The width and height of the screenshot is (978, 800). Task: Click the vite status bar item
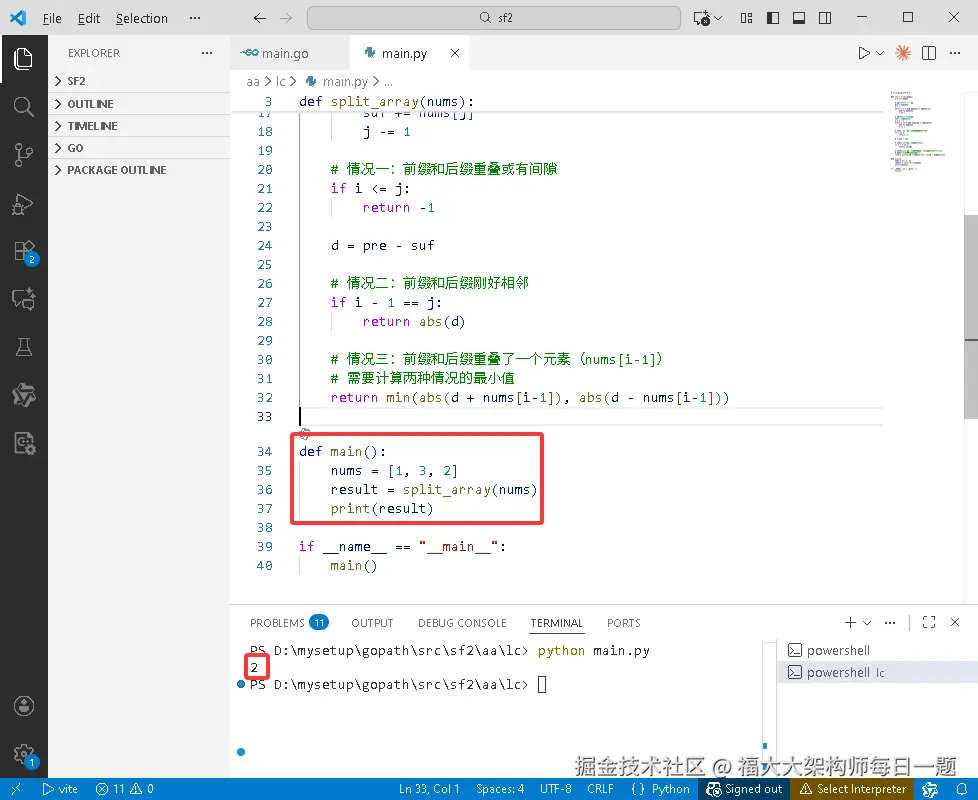(60, 789)
